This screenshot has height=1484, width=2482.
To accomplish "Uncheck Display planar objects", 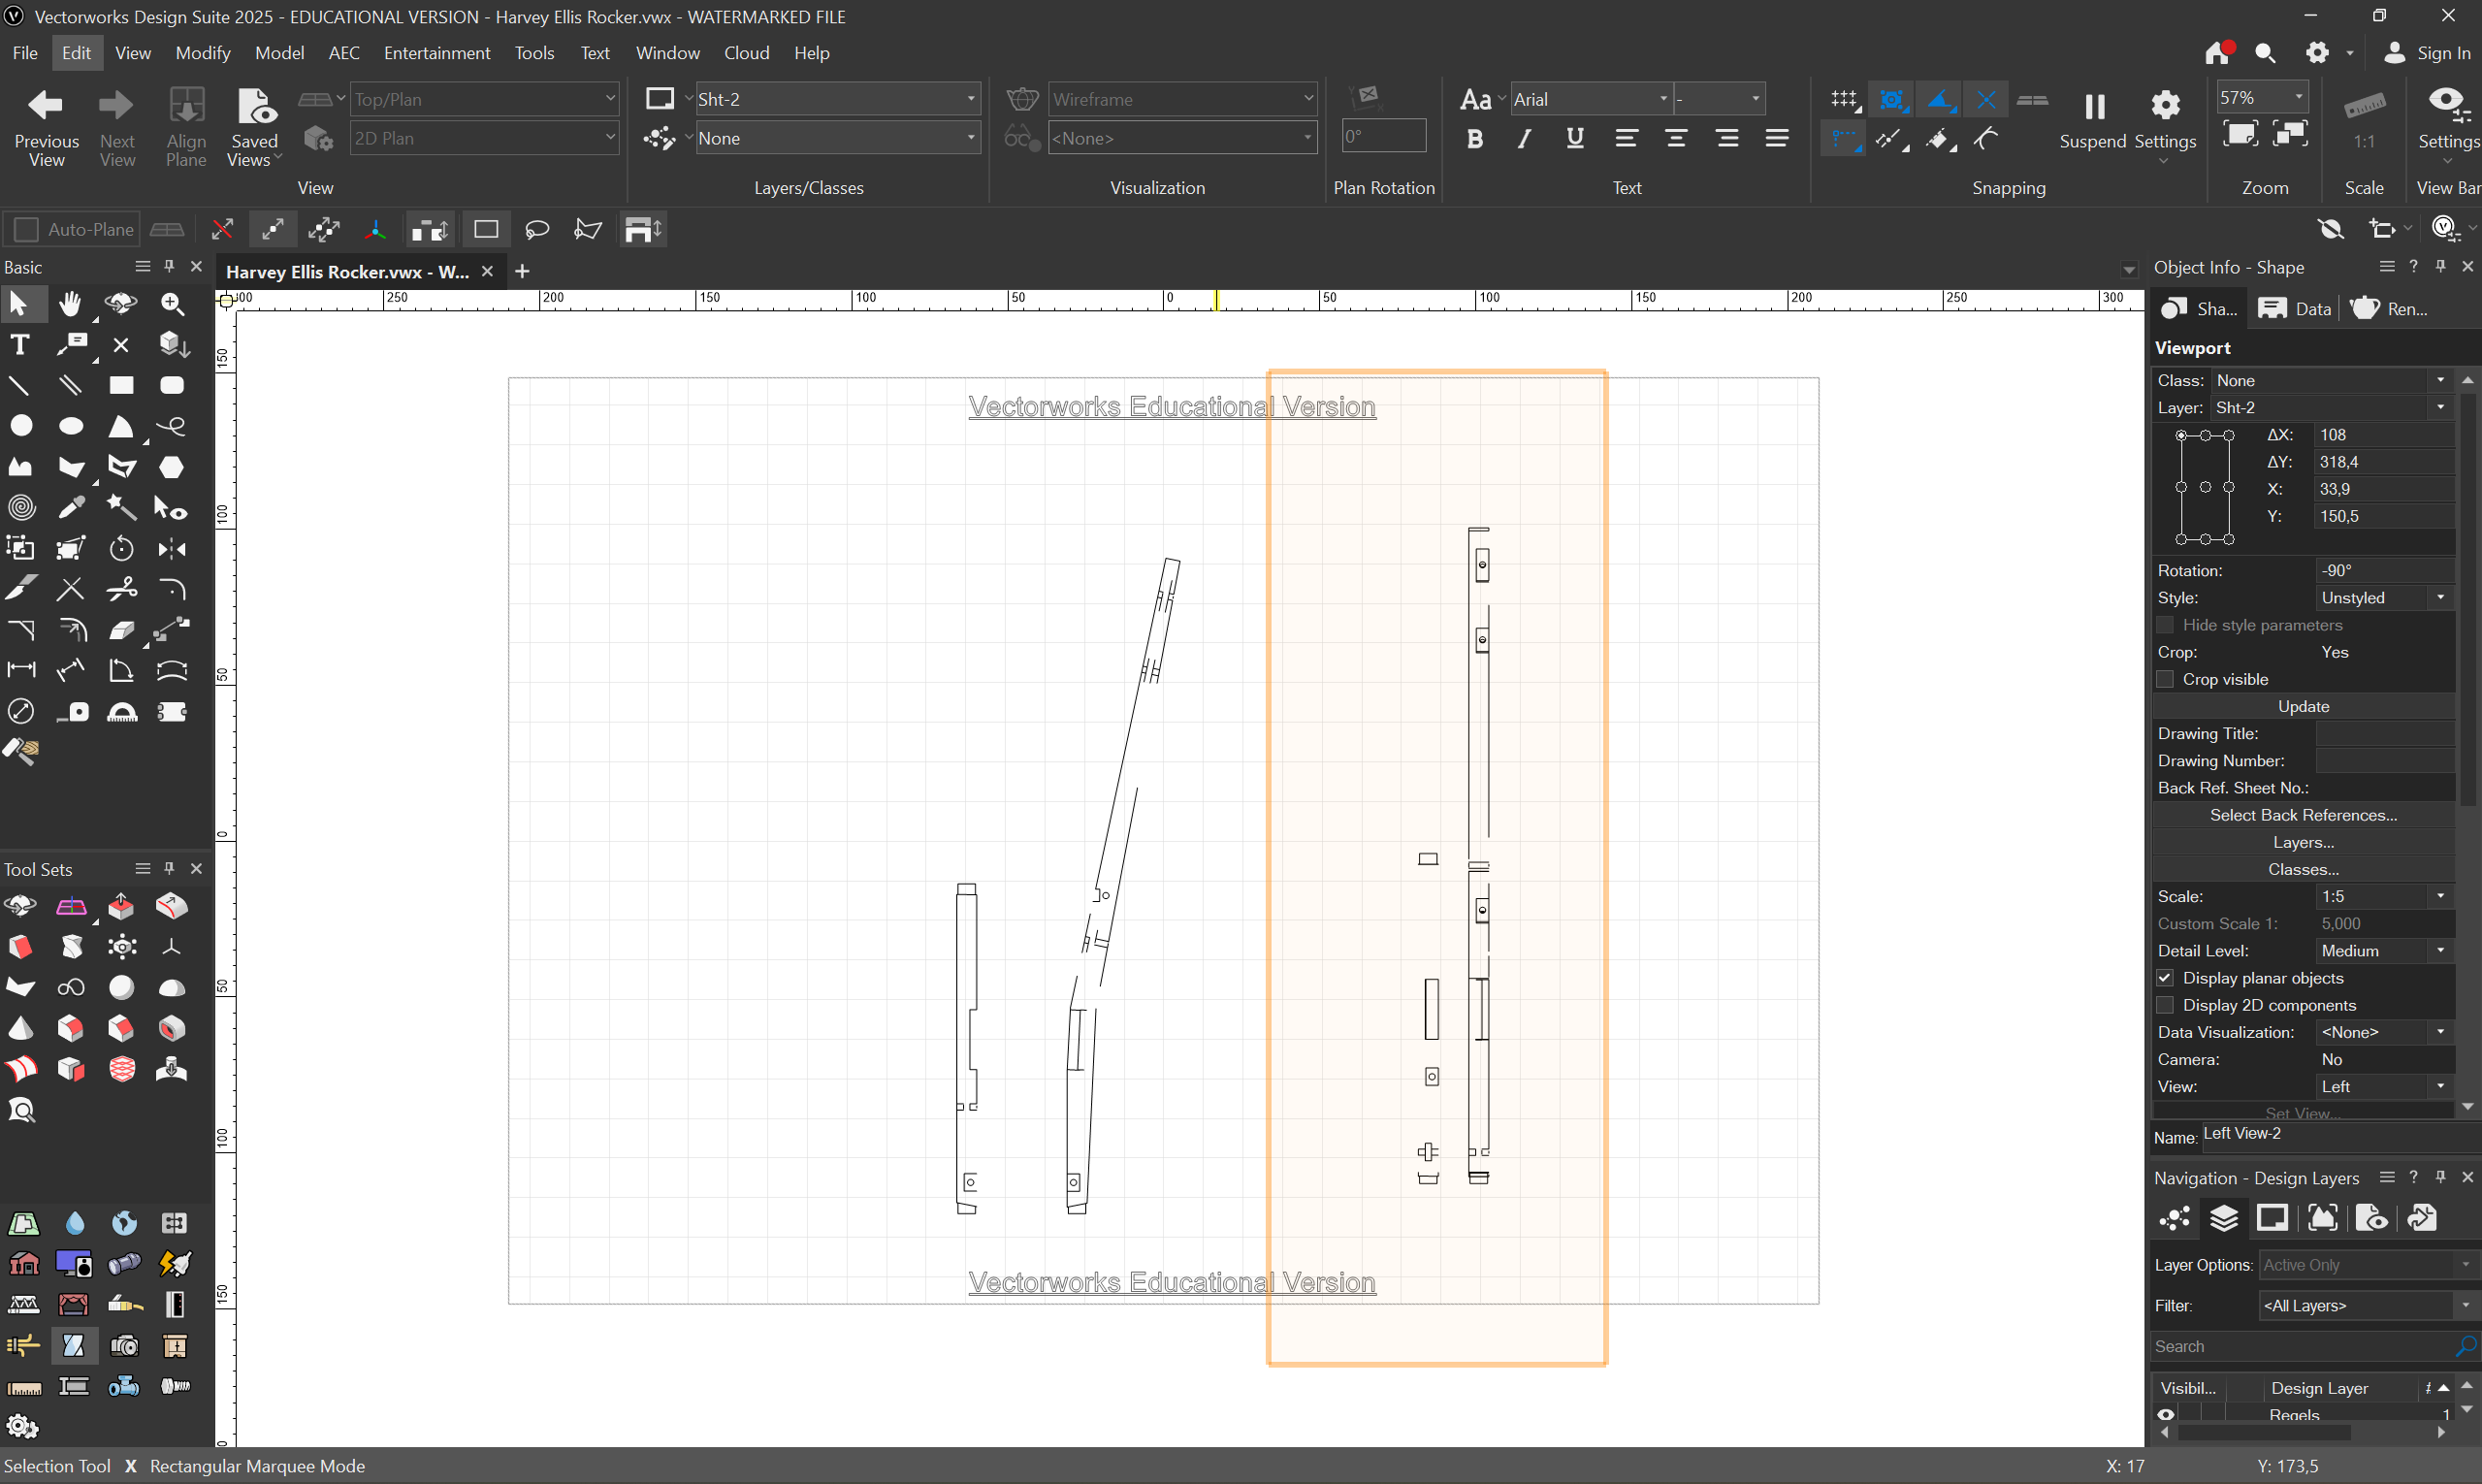I will [2165, 979].
